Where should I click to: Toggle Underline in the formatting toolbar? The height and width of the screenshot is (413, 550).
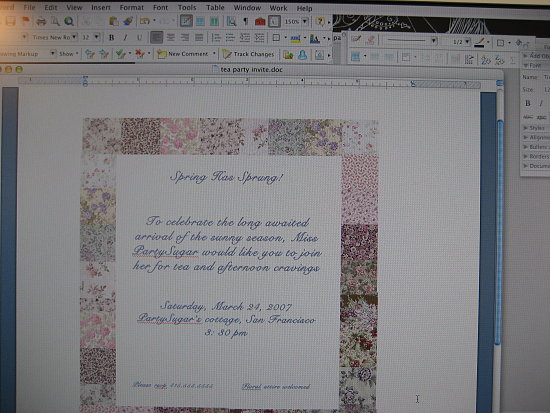tap(140, 37)
